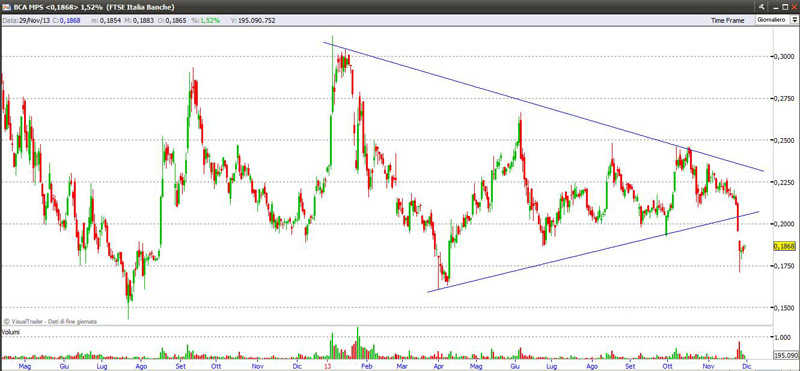Select the upper descending blue trendline
Viewport: 800px width, 371px height.
coord(543,106)
